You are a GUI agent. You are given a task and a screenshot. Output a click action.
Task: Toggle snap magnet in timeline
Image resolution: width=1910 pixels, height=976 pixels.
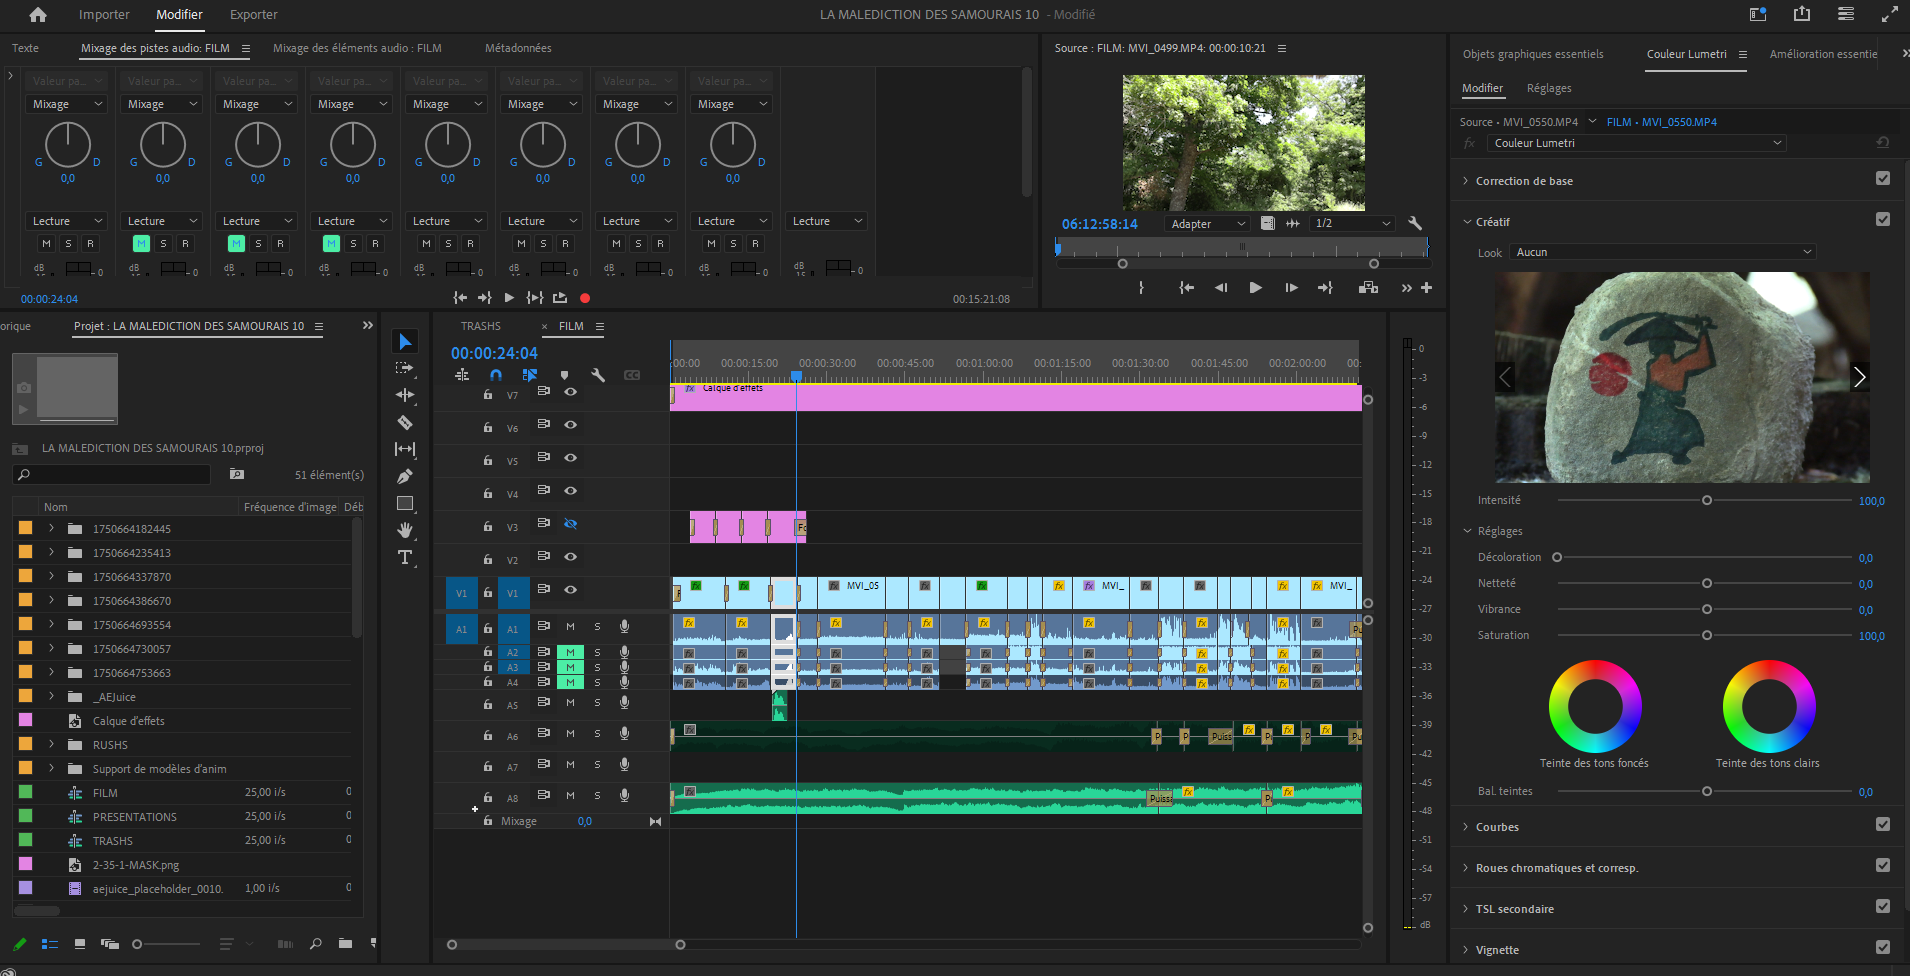[x=496, y=375]
